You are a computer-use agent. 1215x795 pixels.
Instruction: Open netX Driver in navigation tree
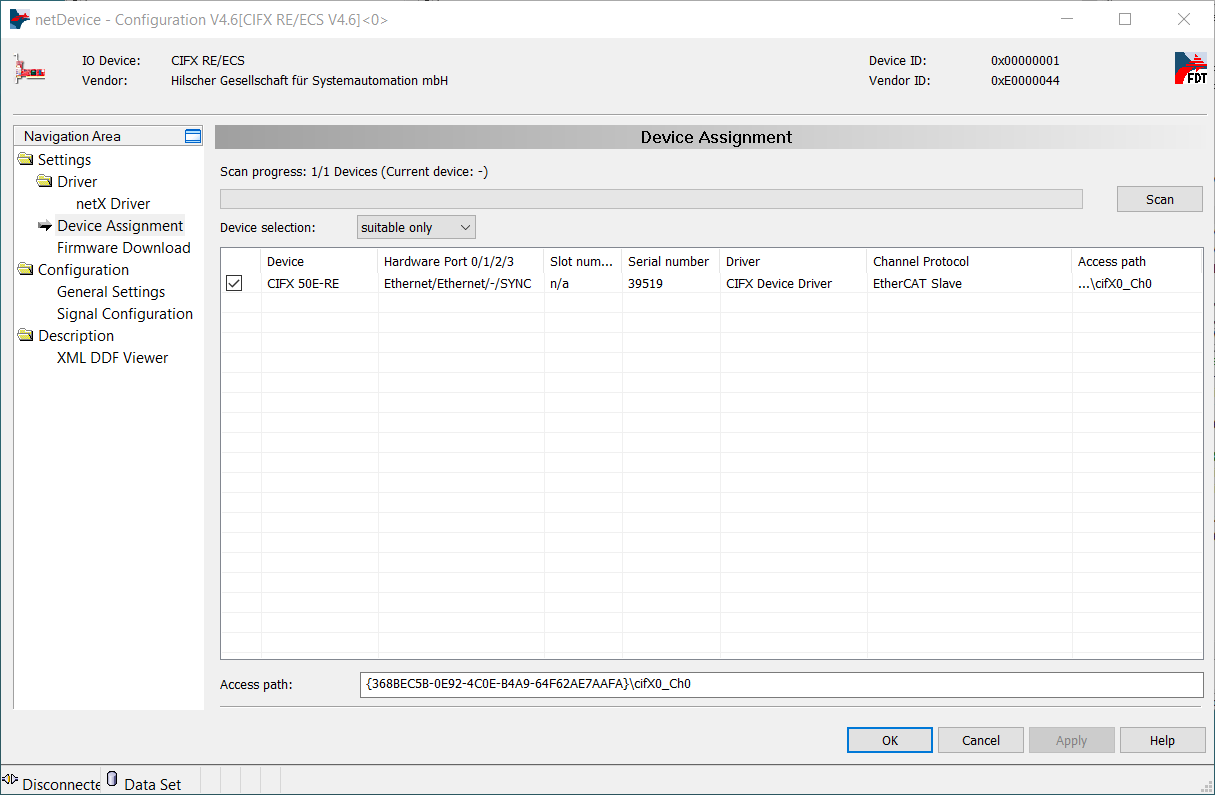pyautogui.click(x=113, y=204)
